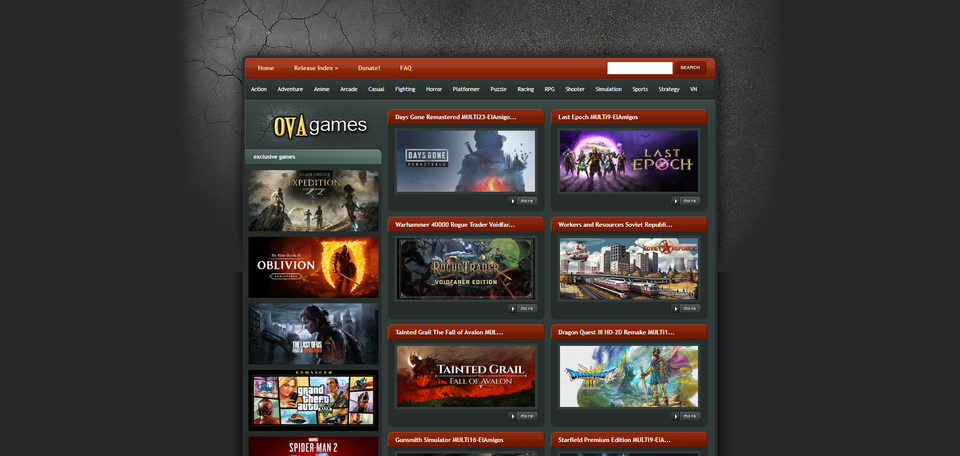Open Dragon Quest III HD-2D Remake title
Image resolution: width=960 pixels, height=456 pixels.
[x=616, y=332]
